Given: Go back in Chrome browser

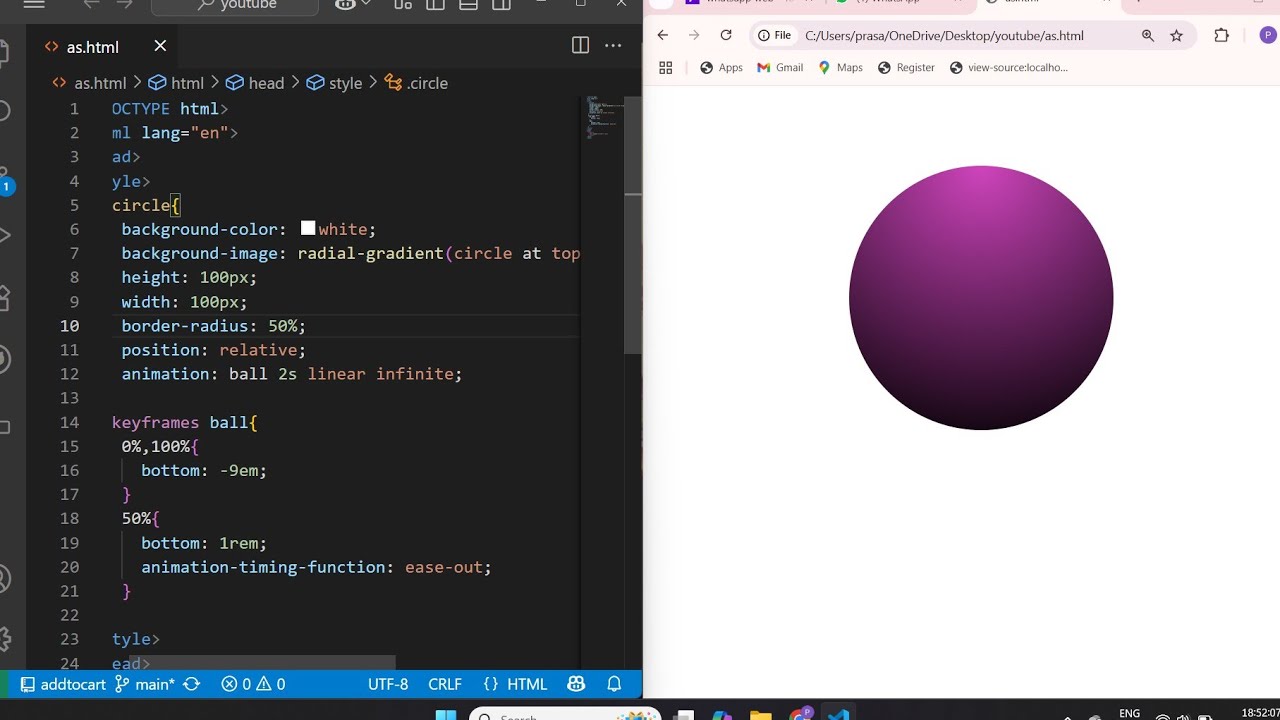Looking at the screenshot, I should click(662, 35).
